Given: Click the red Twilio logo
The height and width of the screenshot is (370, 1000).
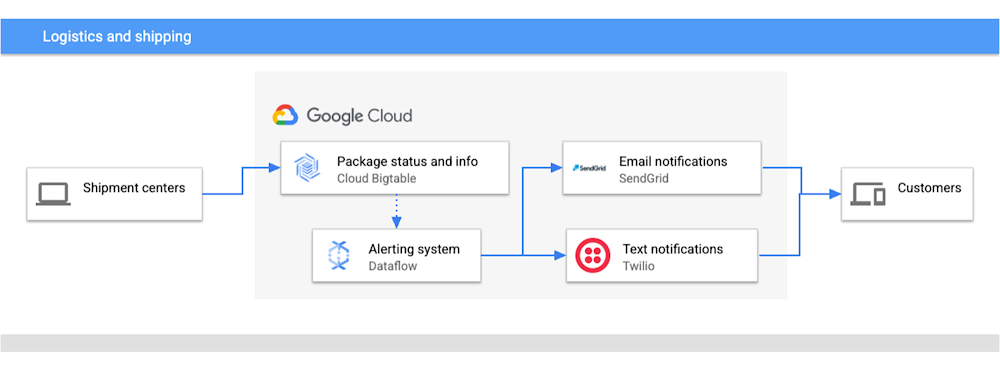Looking at the screenshot, I should 593,255.
